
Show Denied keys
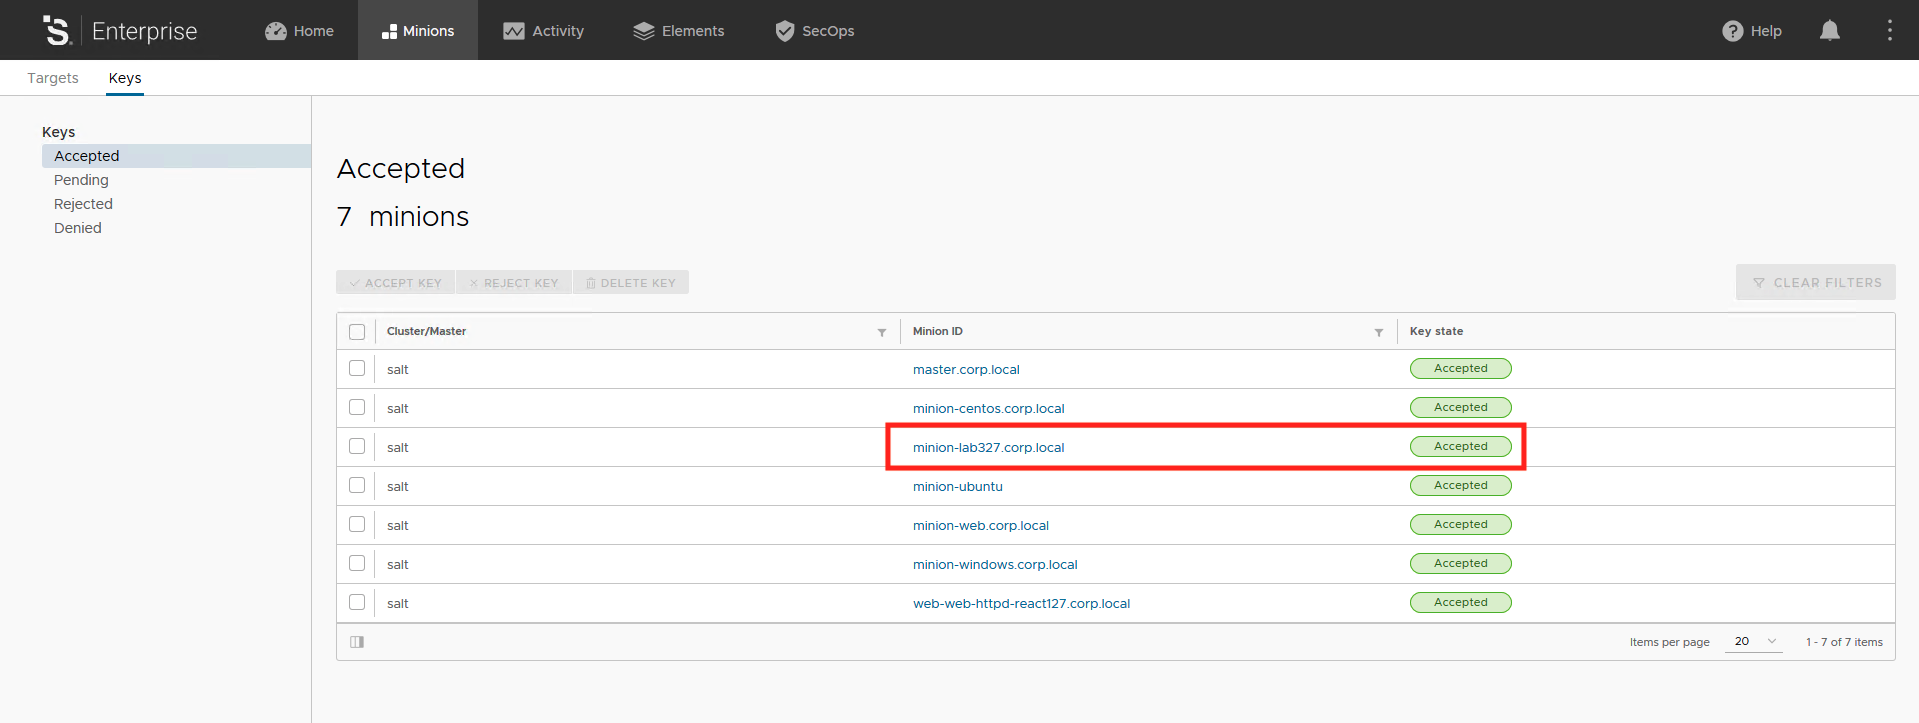(x=78, y=228)
